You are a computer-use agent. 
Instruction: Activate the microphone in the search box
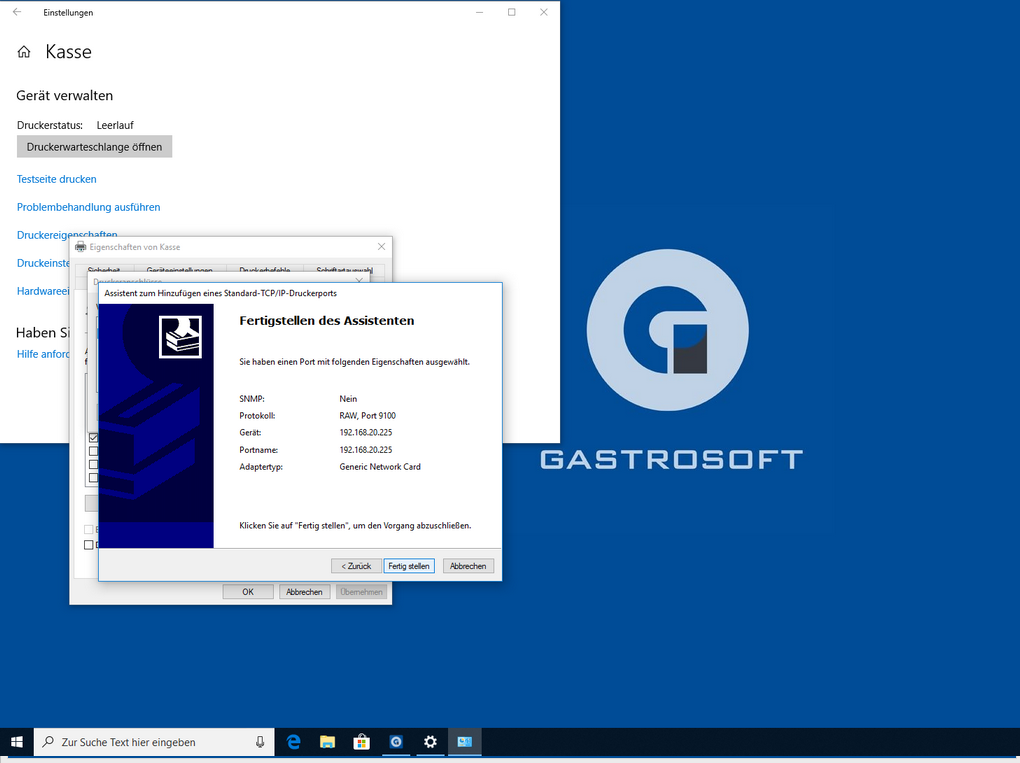(x=260, y=742)
